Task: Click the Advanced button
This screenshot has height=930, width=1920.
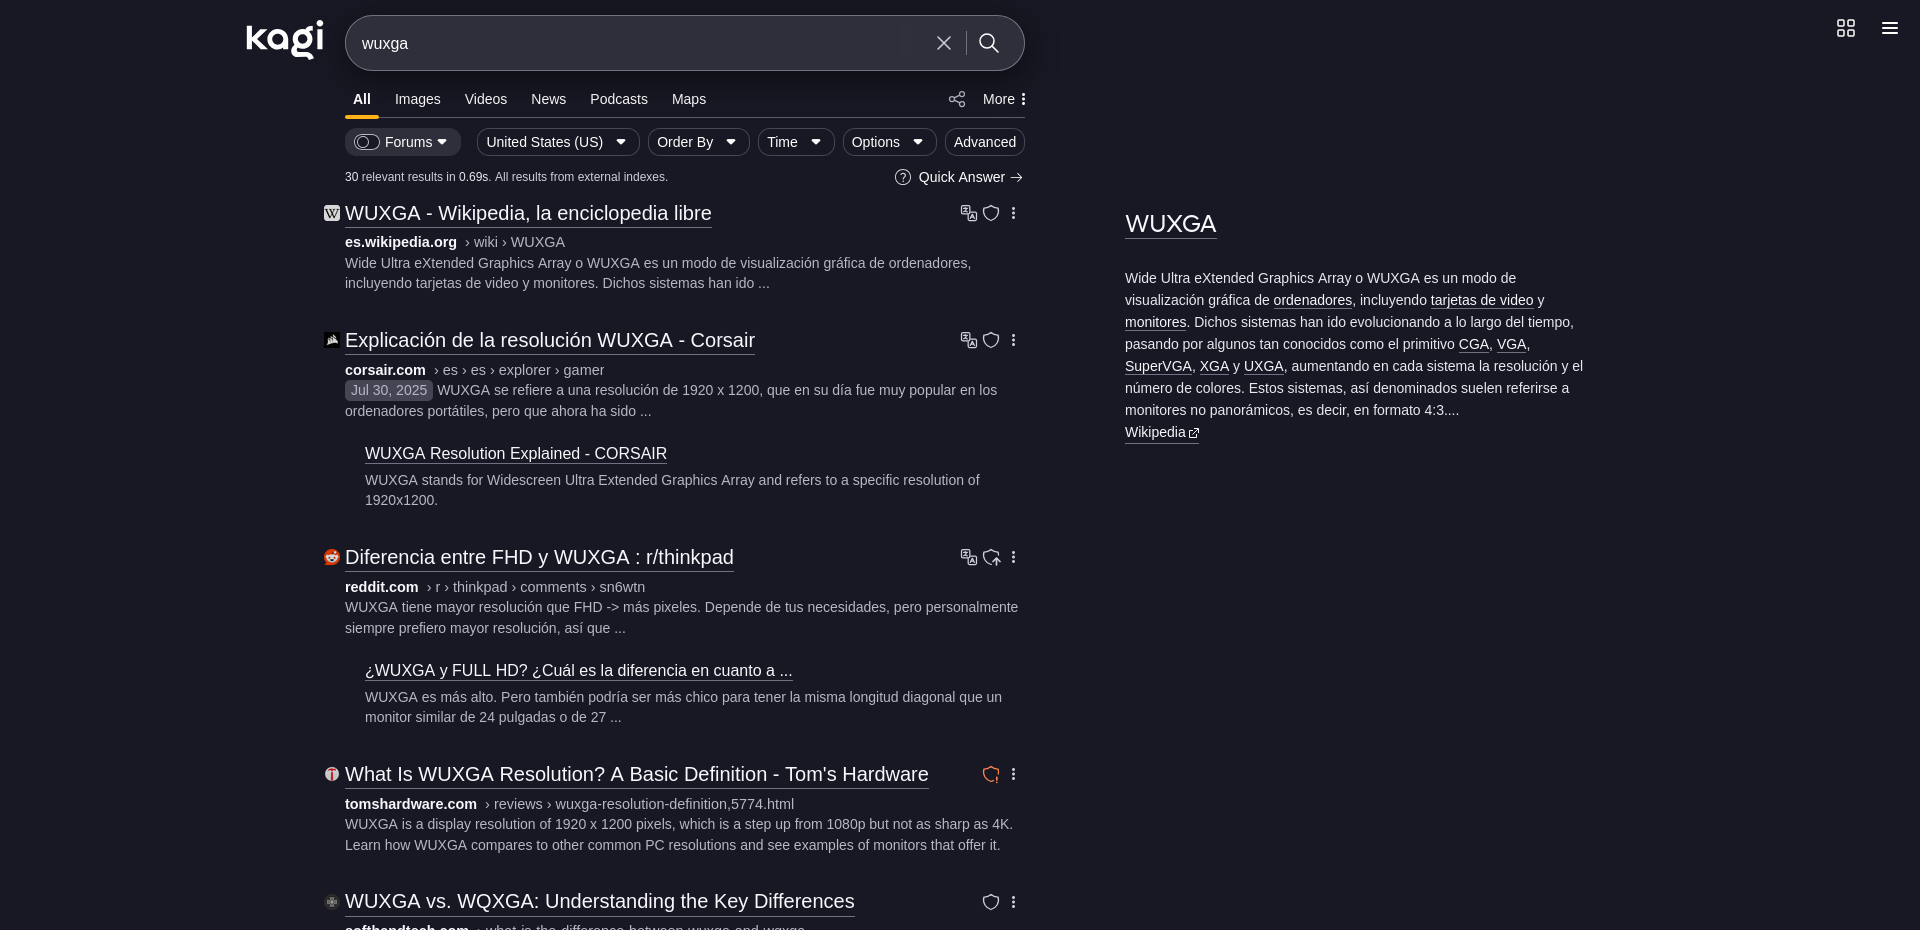Action: [x=984, y=142]
